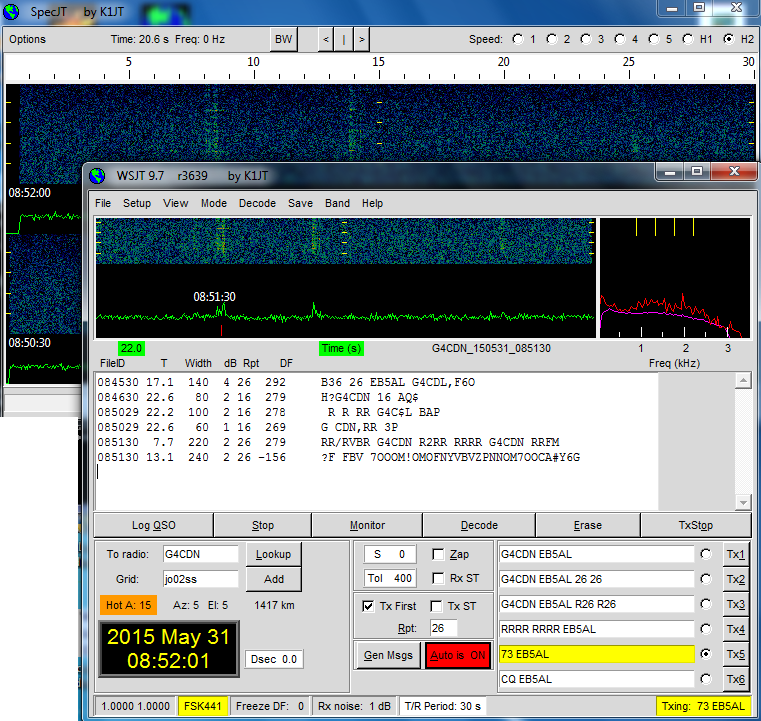Select radio button for CQ EB5AL message
Viewport: 761px width, 721px height.
[x=706, y=679]
